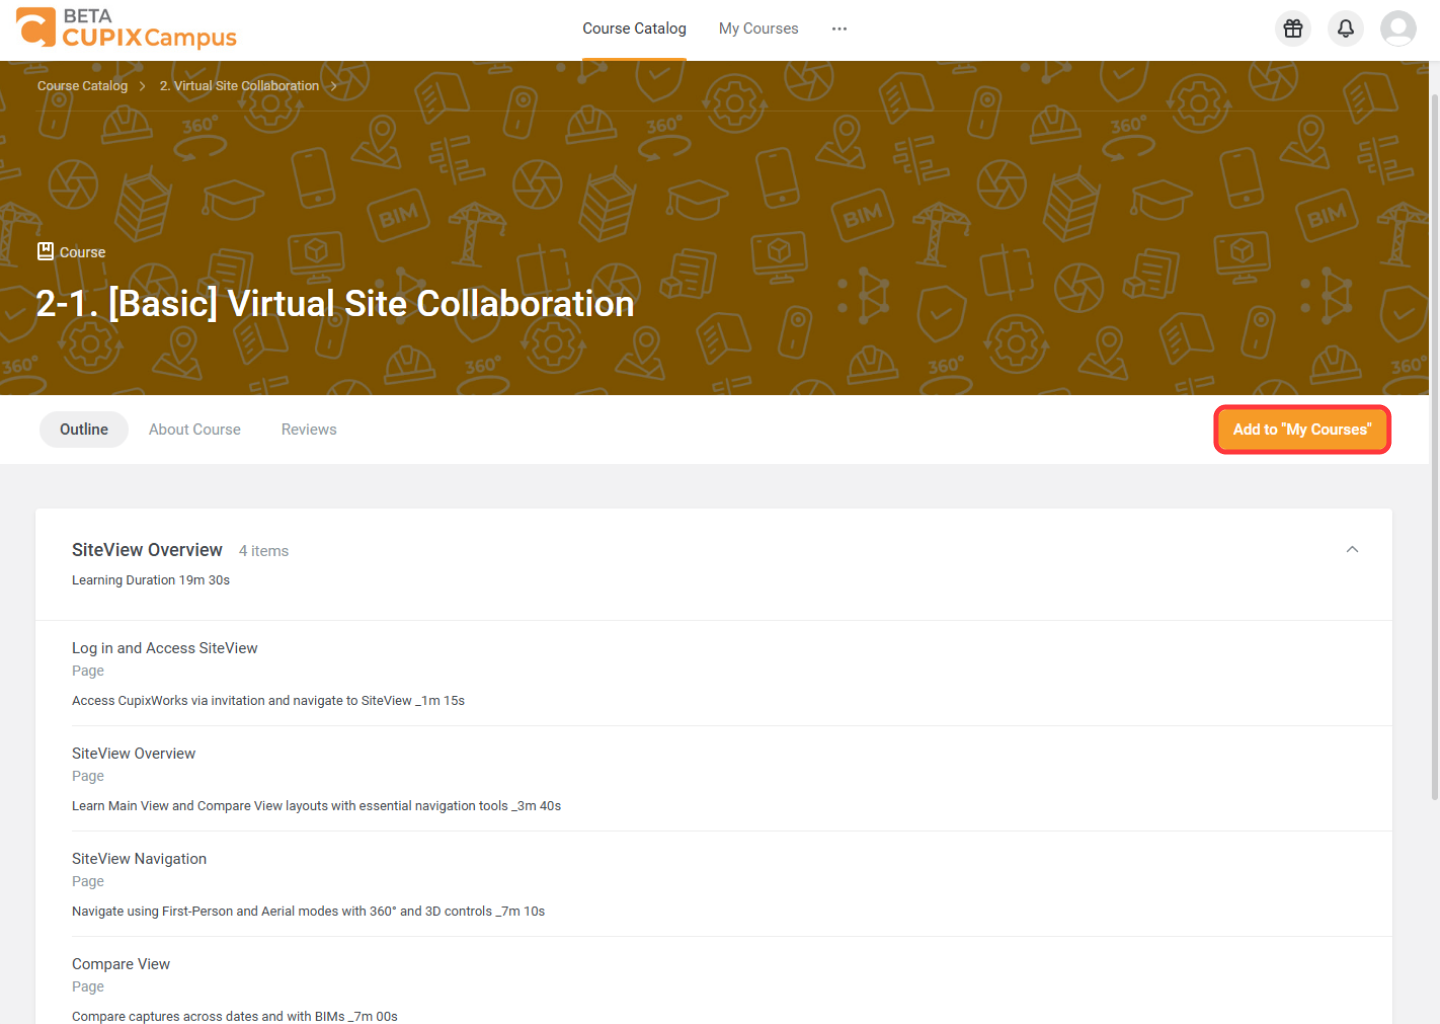The image size is (1440, 1024).
Task: Go to CUPIX Campus home logo
Action: pos(127,28)
